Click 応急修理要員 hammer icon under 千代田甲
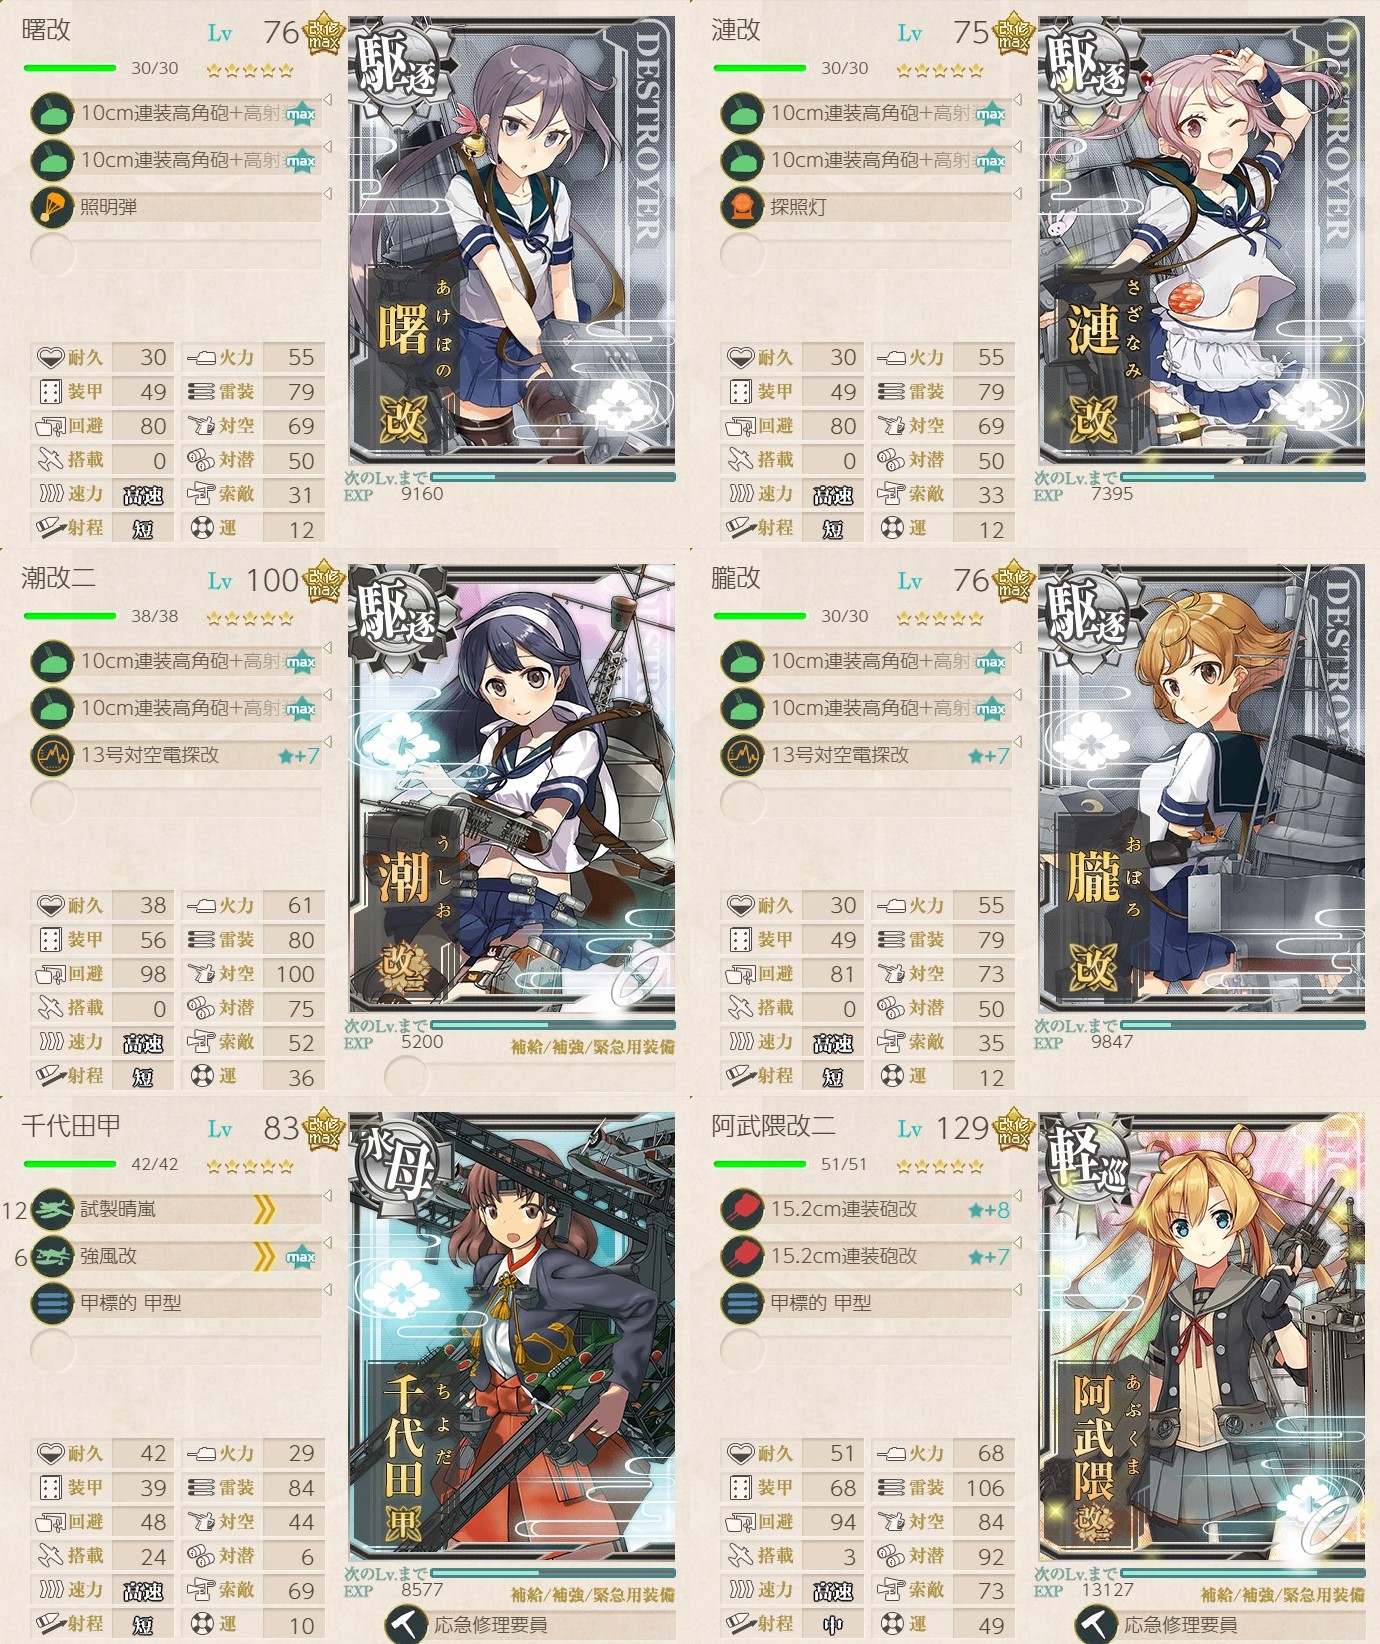The height and width of the screenshot is (1644, 1380). coord(406,1624)
